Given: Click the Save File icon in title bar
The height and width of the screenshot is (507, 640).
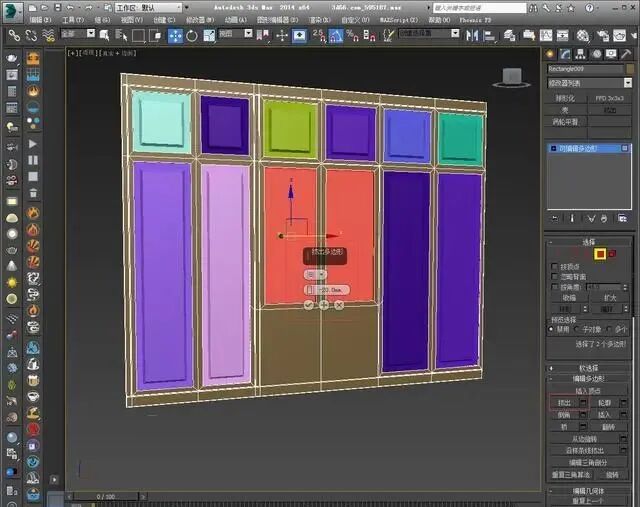Looking at the screenshot, I should pyautogui.click(x=57, y=7).
